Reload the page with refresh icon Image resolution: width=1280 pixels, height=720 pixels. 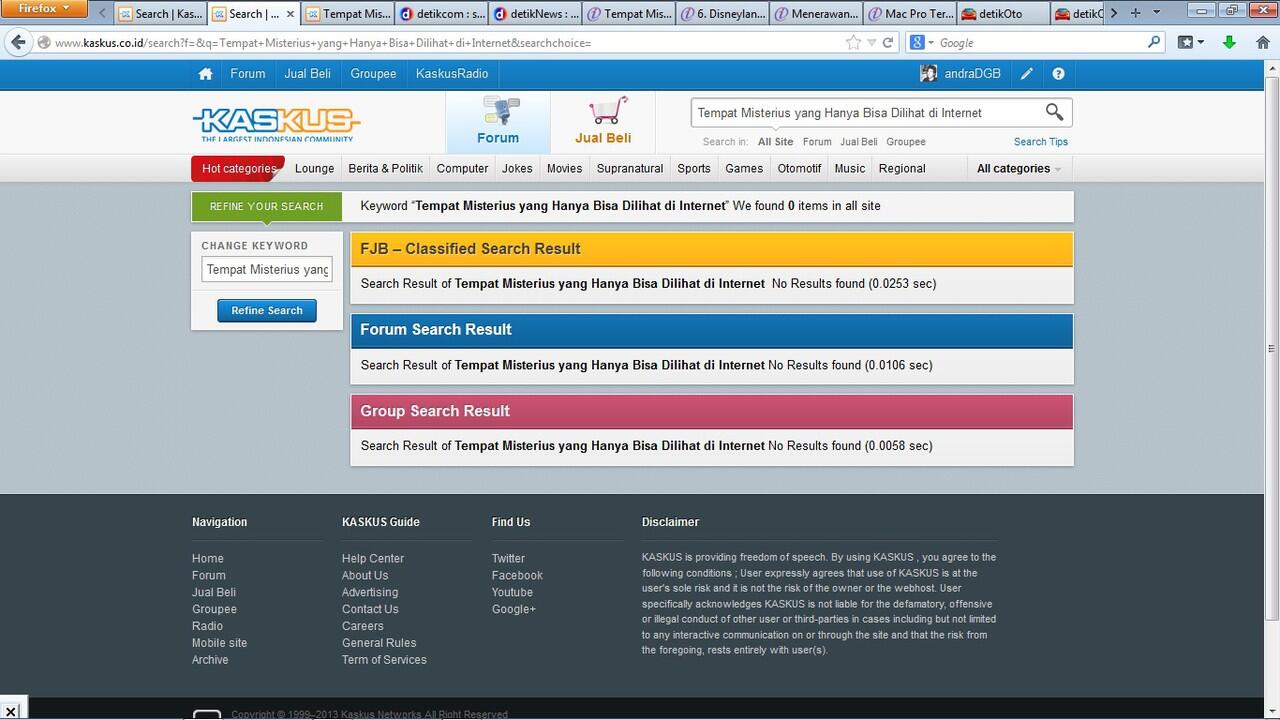[887, 43]
